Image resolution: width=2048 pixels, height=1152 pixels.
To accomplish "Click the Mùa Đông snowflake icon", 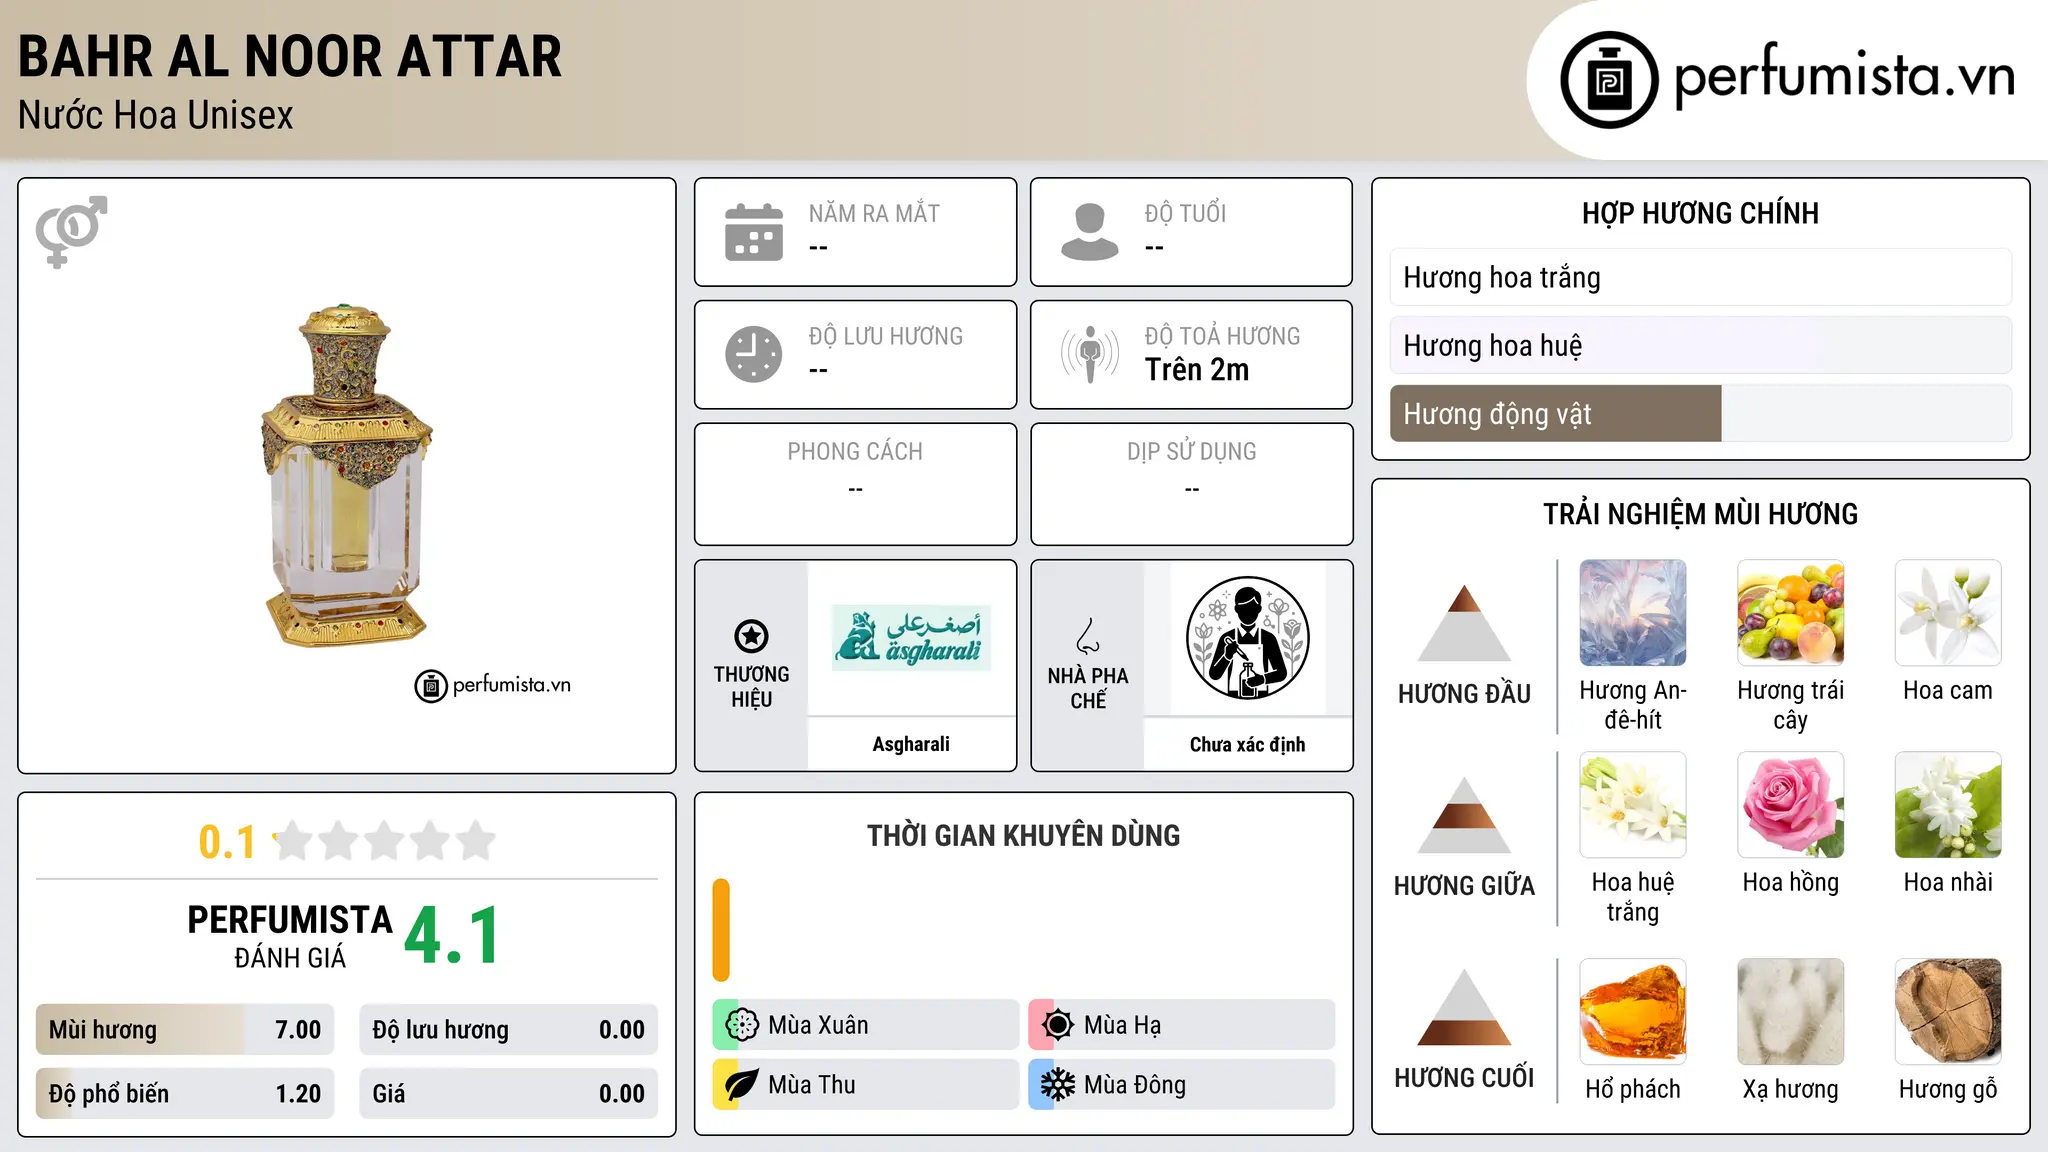I will 1058,1085.
